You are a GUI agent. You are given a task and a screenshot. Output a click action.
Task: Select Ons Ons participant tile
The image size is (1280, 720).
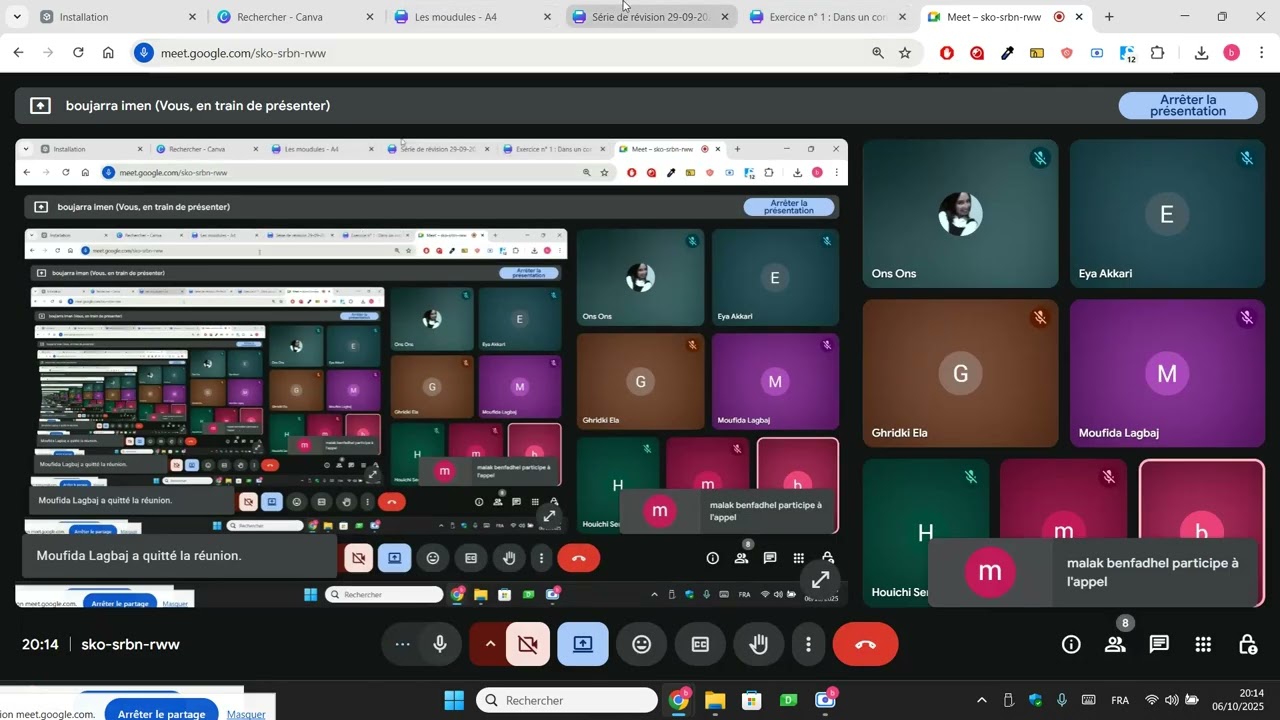[x=960, y=214]
